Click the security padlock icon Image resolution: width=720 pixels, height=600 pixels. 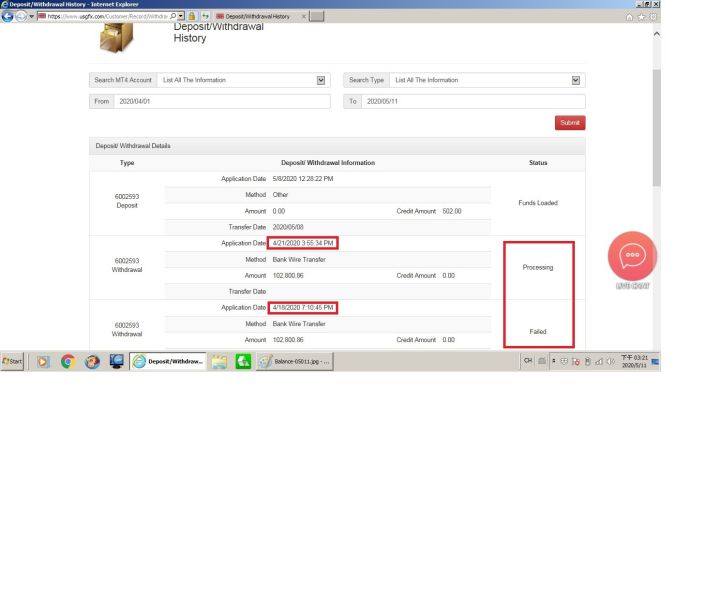[x=192, y=16]
